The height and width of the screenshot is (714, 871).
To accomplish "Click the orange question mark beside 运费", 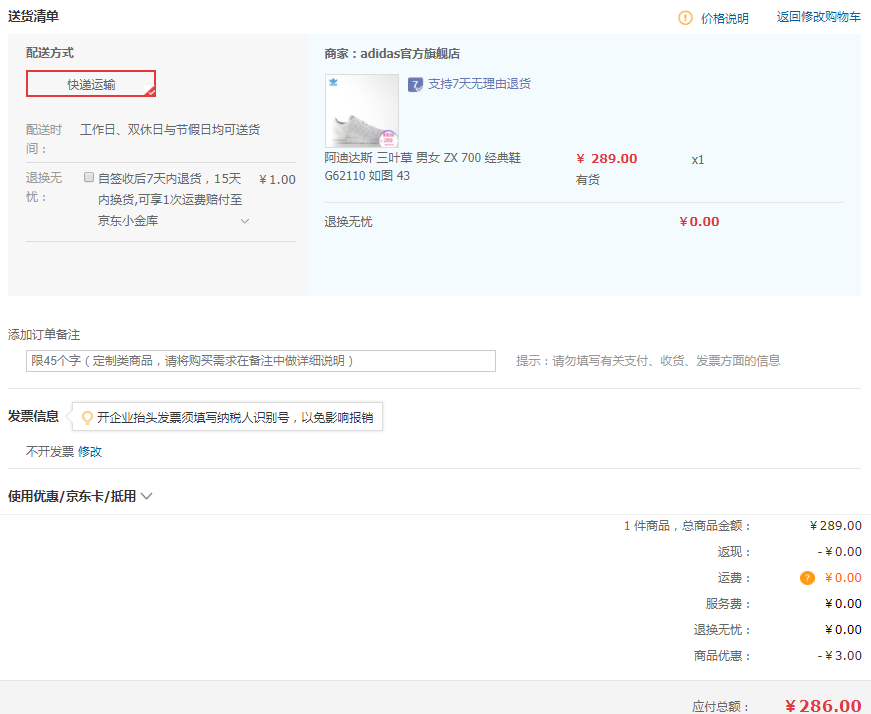I will [807, 578].
